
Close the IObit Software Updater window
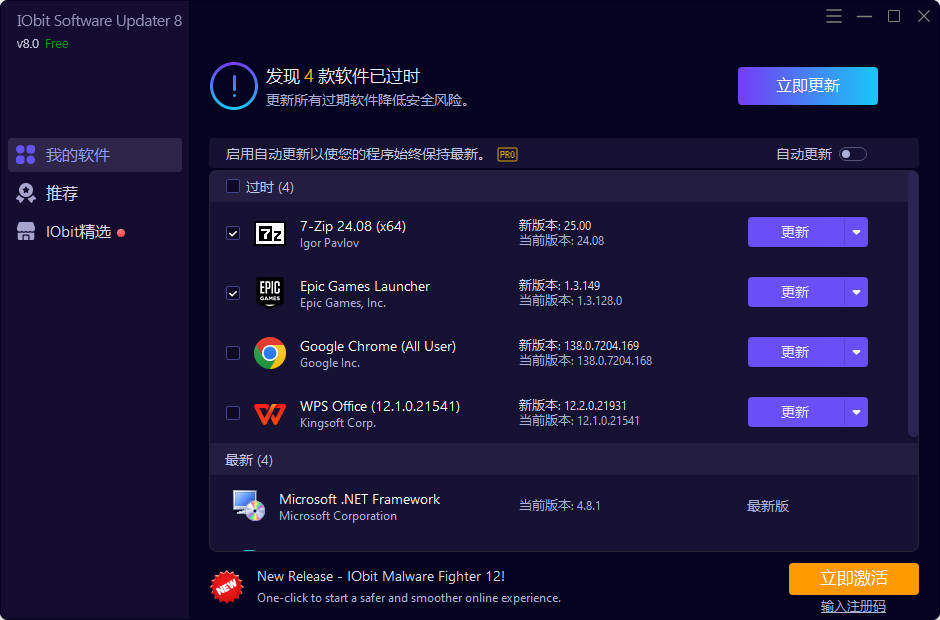[x=924, y=16]
